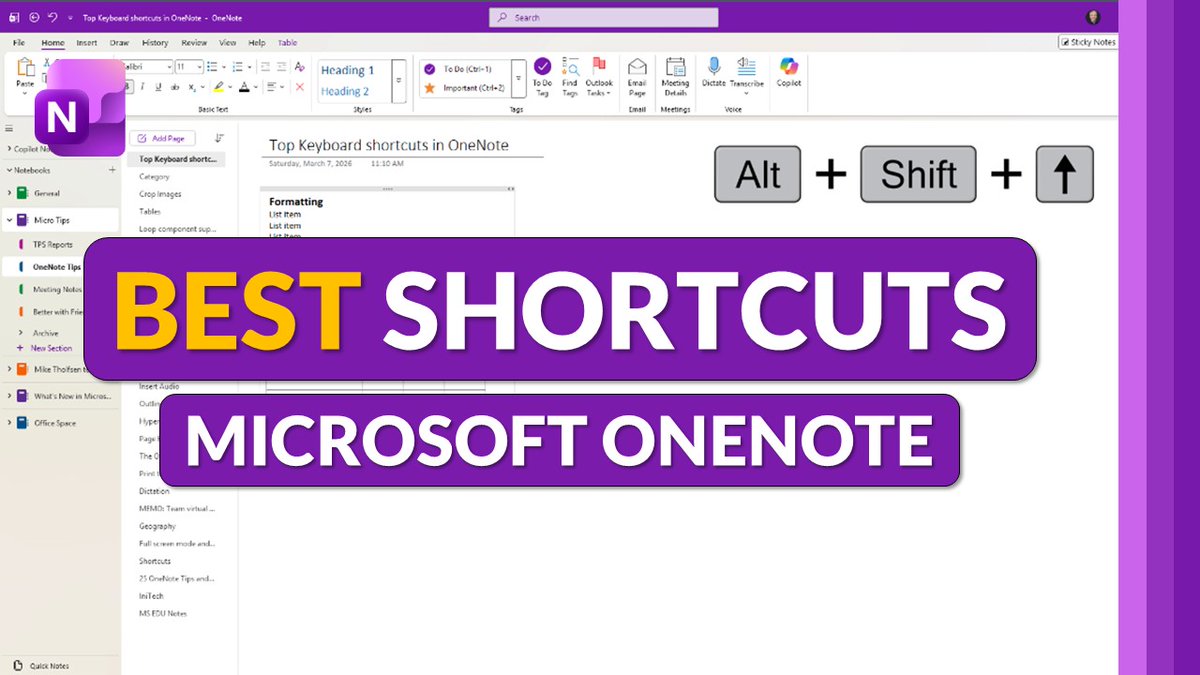Open Sticky Notes
Screen dimensions: 1200x675
tap(1088, 42)
